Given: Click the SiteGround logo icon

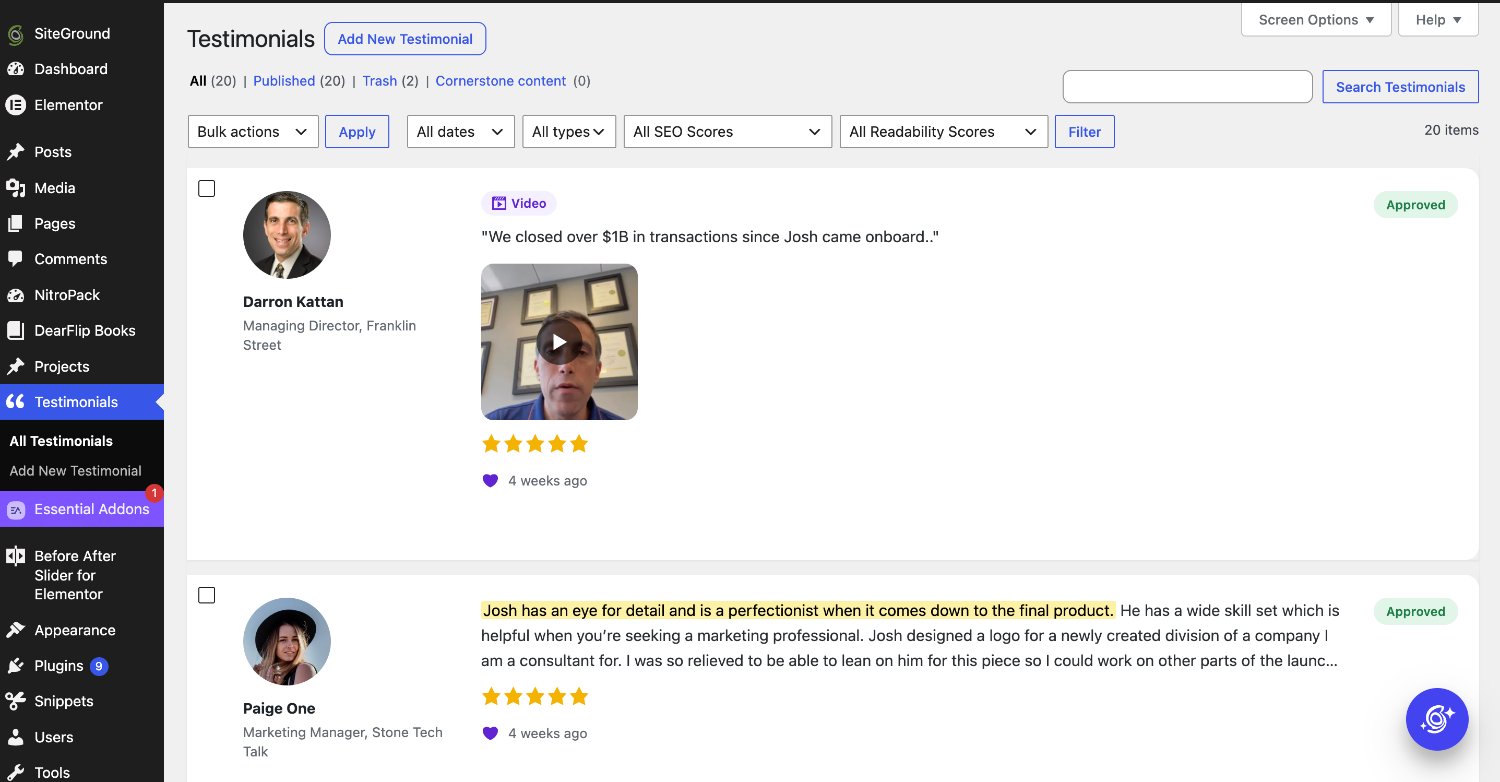Looking at the screenshot, I should pos(15,34).
